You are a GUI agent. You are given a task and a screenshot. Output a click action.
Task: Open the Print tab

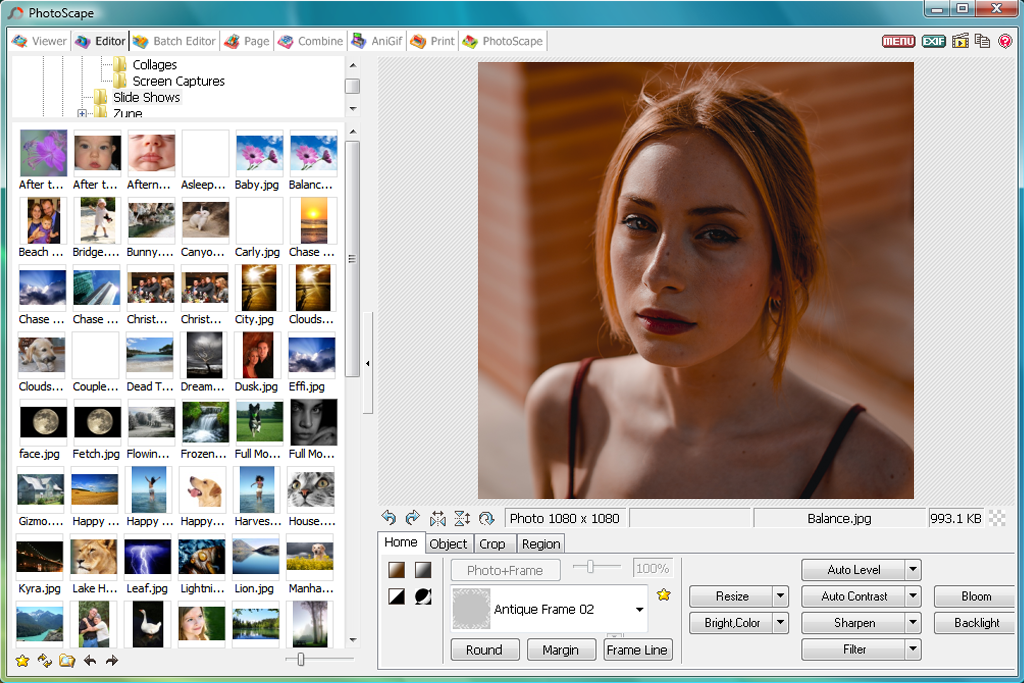click(432, 41)
